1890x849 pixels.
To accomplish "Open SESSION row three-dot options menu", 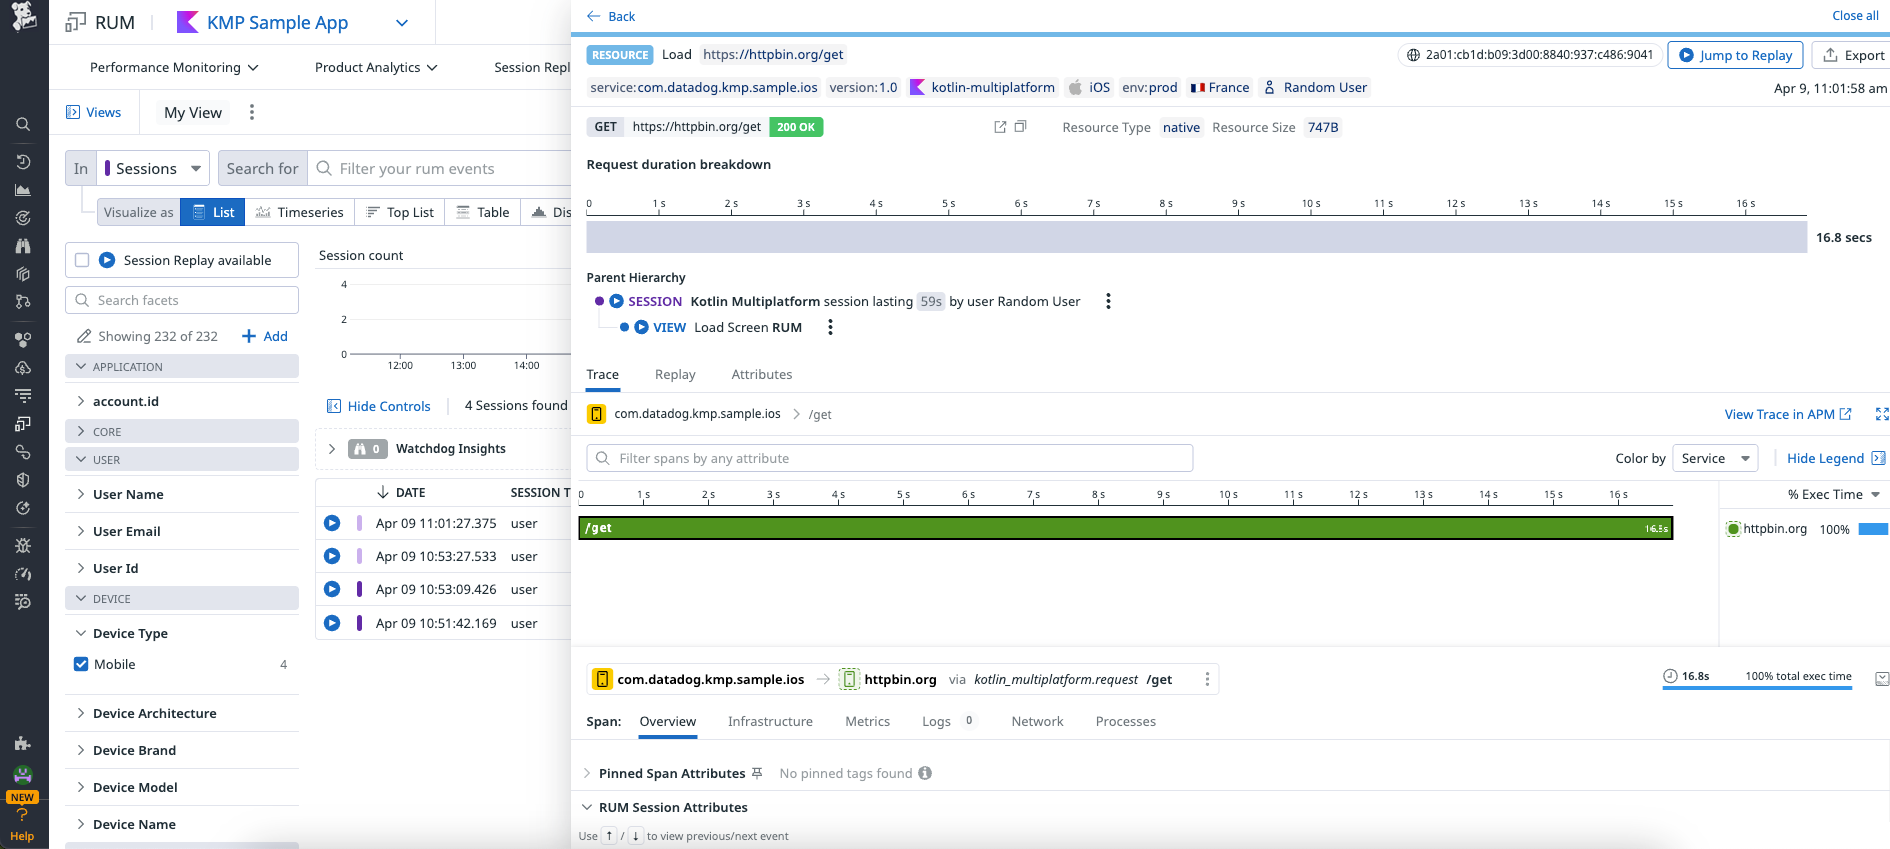I will click(x=1108, y=301).
